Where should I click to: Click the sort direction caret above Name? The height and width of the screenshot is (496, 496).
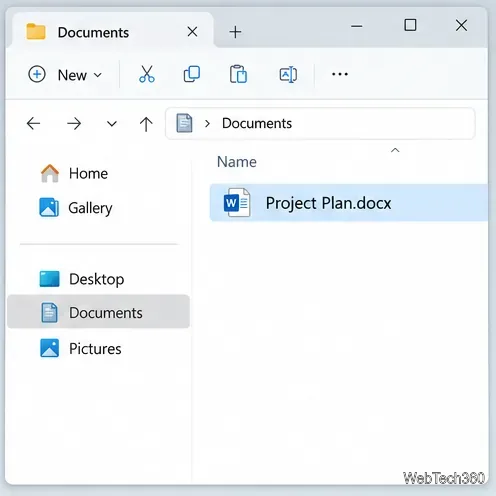[x=395, y=150]
